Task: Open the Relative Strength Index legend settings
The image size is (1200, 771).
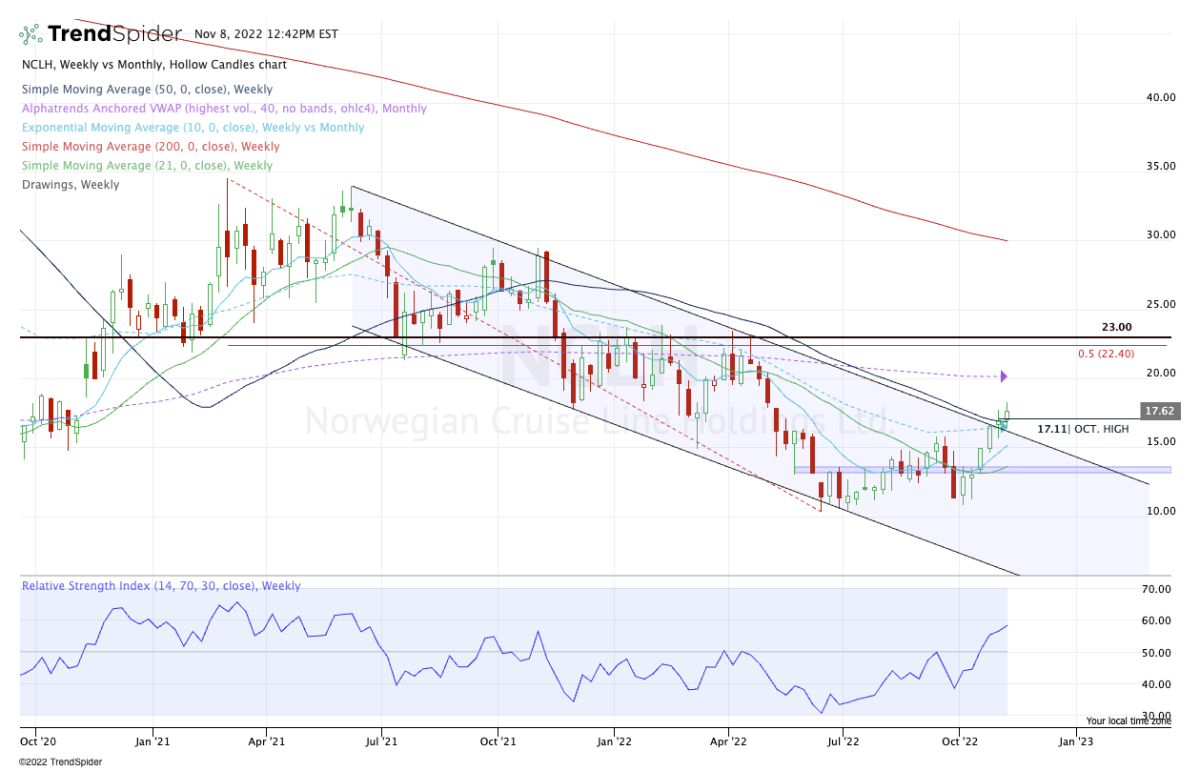Action: (160, 585)
